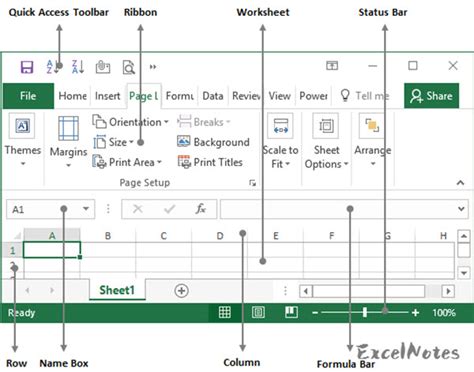Expand Quick Access Toolbar overflow arrows
This screenshot has height=372, width=474.
point(153,67)
